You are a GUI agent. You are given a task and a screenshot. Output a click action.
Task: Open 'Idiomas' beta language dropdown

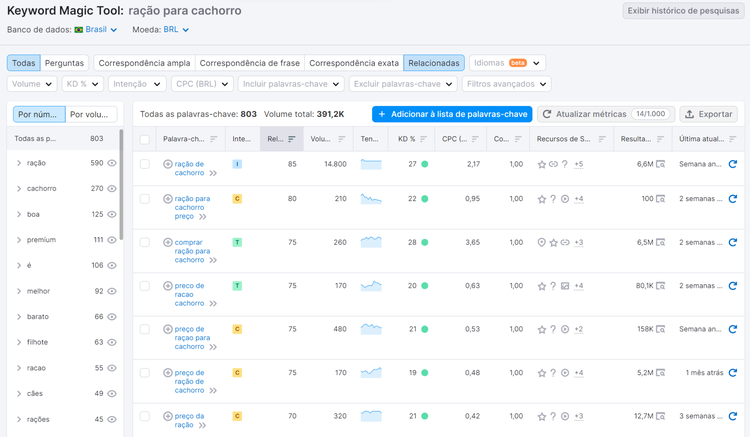507,63
